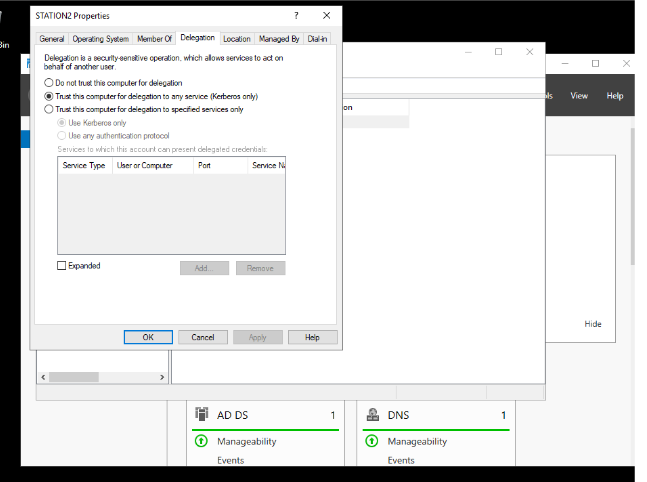Viewport: 647px width, 482px height.
Task: Open the Help menu in Server Manager
Action: click(x=614, y=96)
